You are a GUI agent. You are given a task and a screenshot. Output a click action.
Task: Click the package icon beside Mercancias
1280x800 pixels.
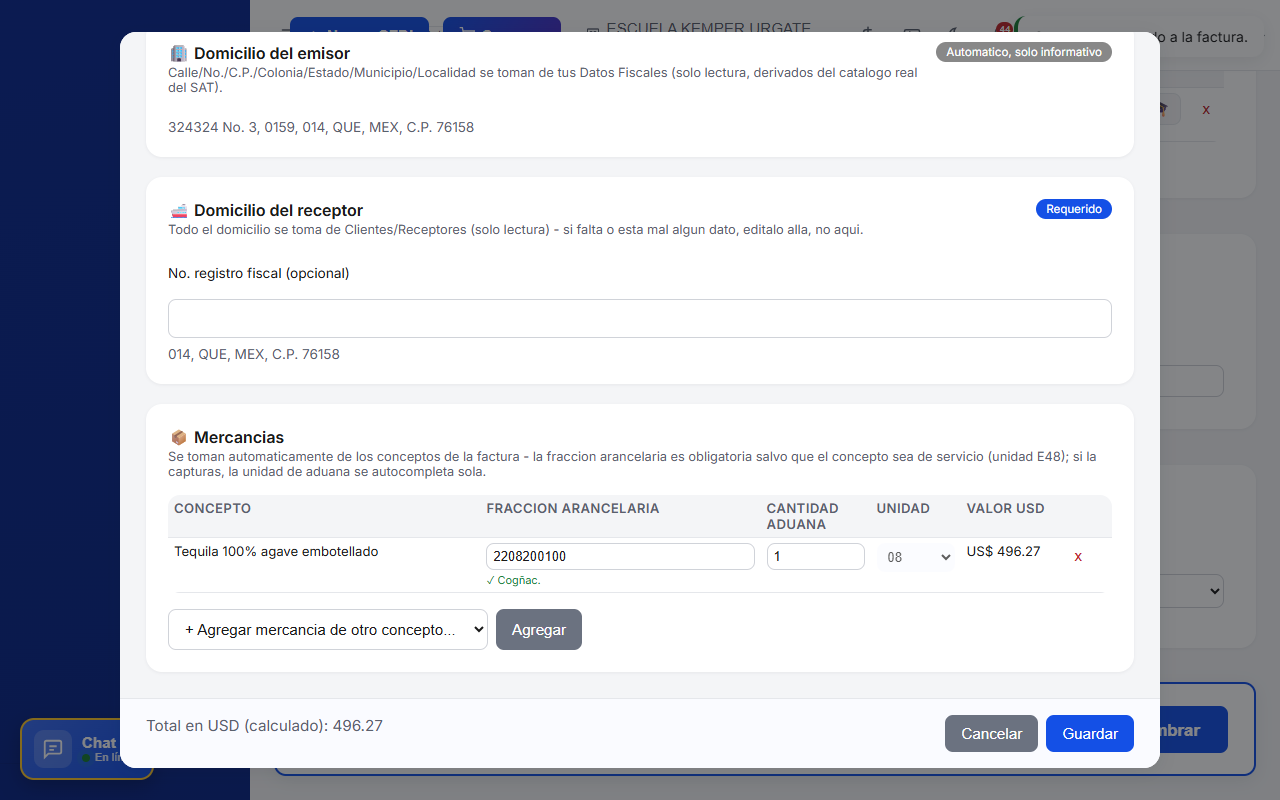pos(179,438)
